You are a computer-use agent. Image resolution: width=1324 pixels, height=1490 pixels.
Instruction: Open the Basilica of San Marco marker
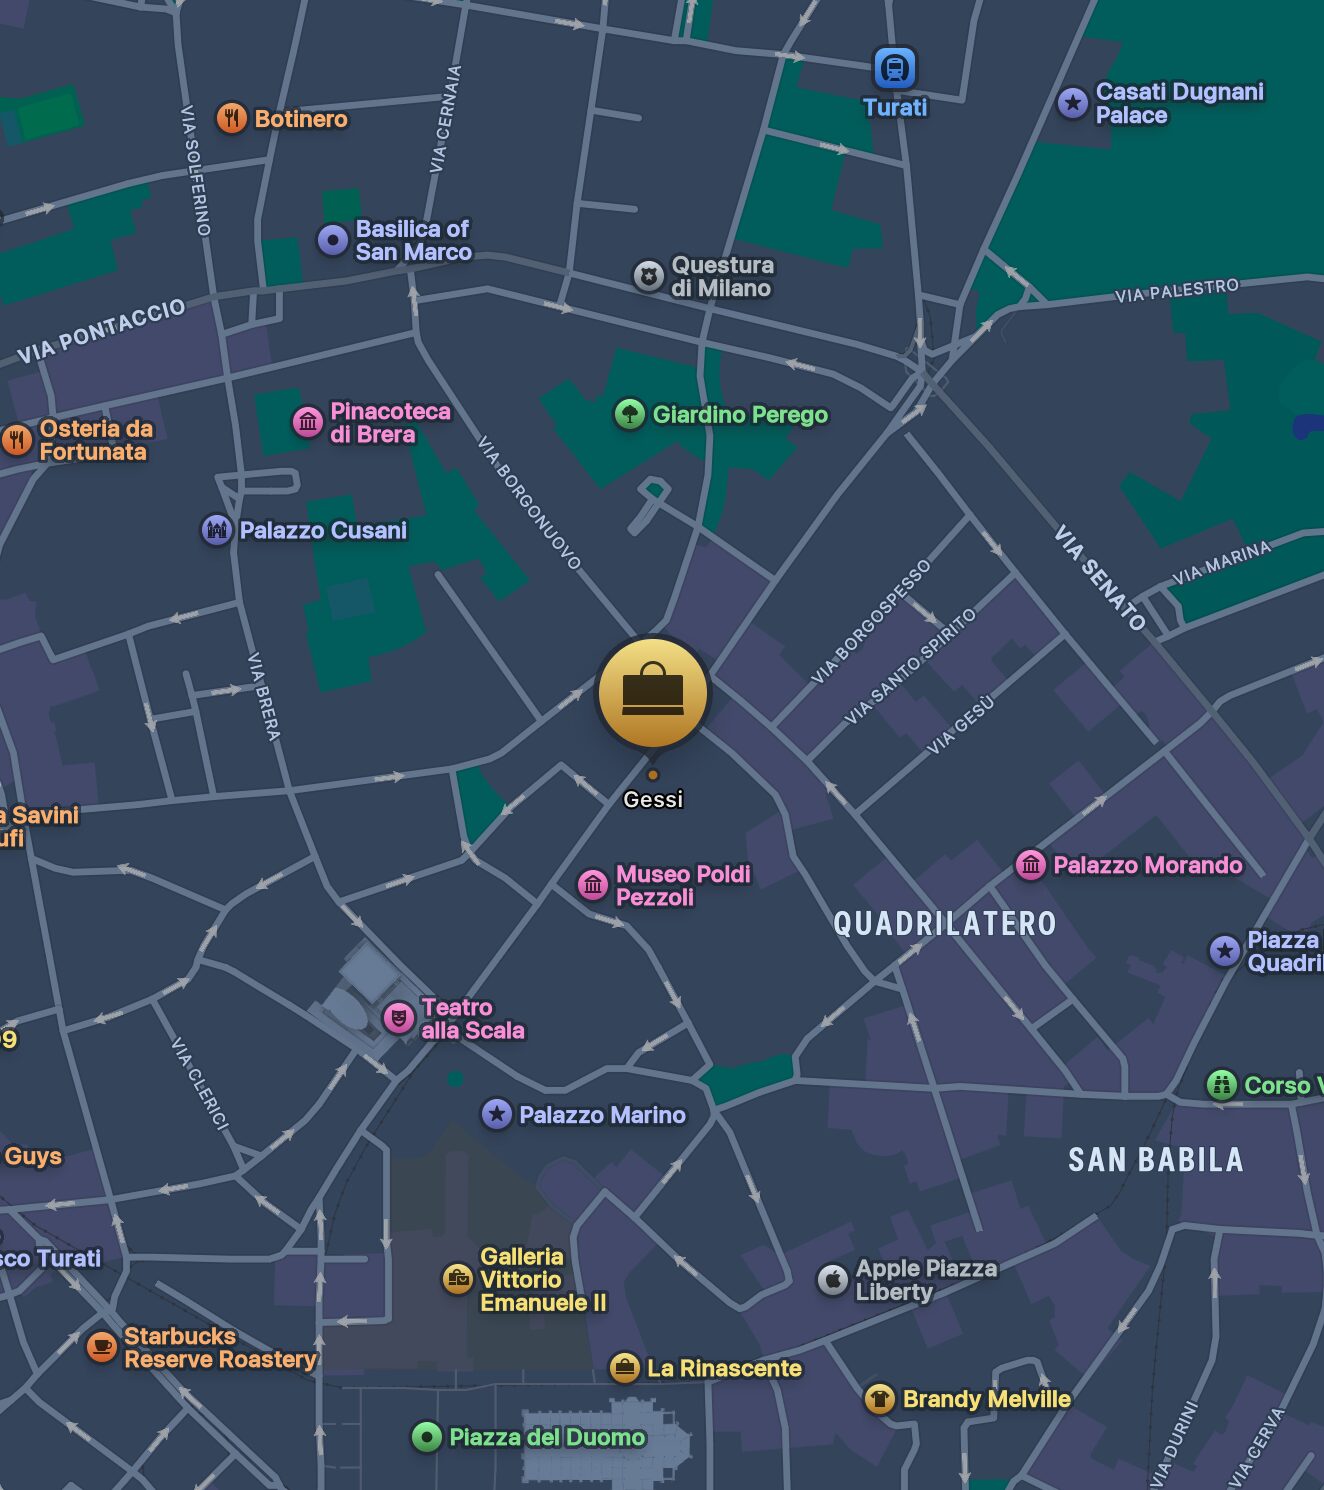click(331, 240)
